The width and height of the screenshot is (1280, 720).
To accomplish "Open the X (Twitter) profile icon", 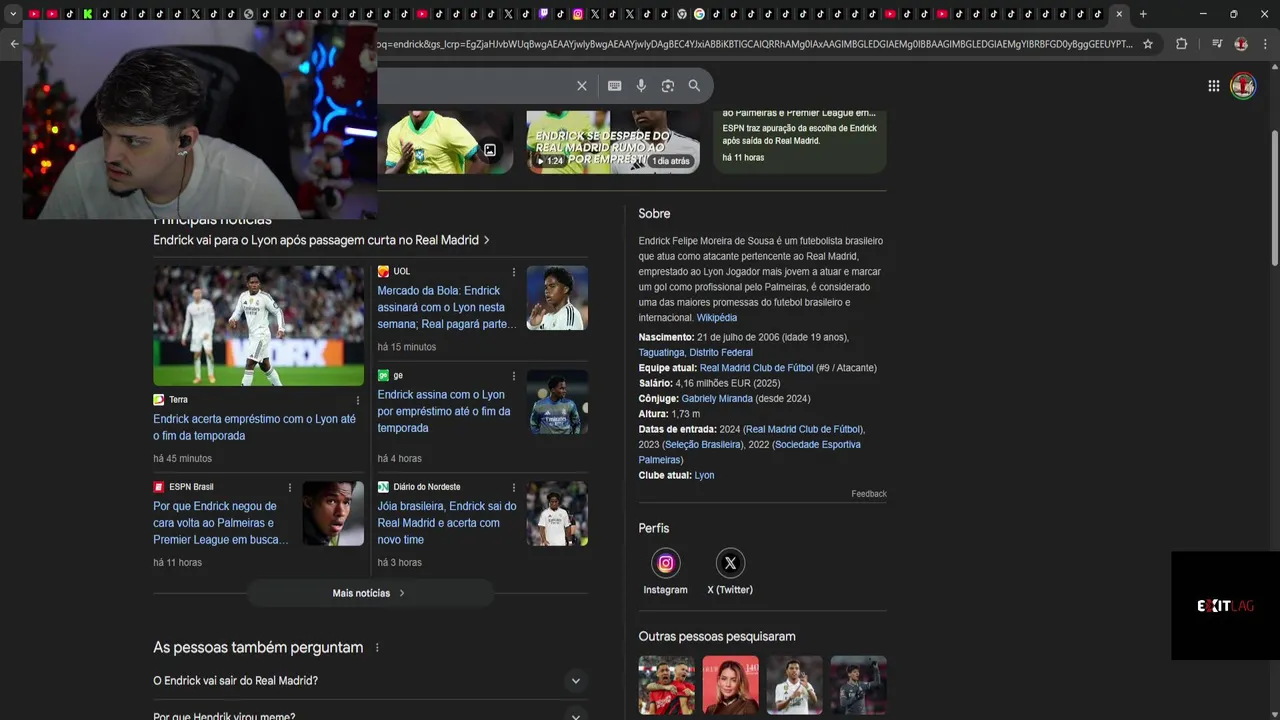I will point(730,563).
